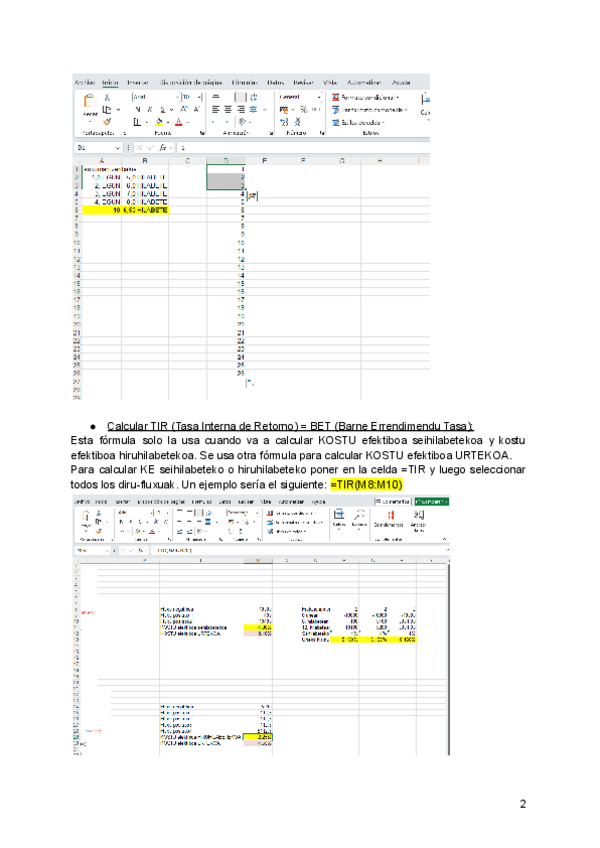The image size is (600, 848).
Task: Click the Pegar clipboard icon in upper ribbon
Action: [90, 101]
